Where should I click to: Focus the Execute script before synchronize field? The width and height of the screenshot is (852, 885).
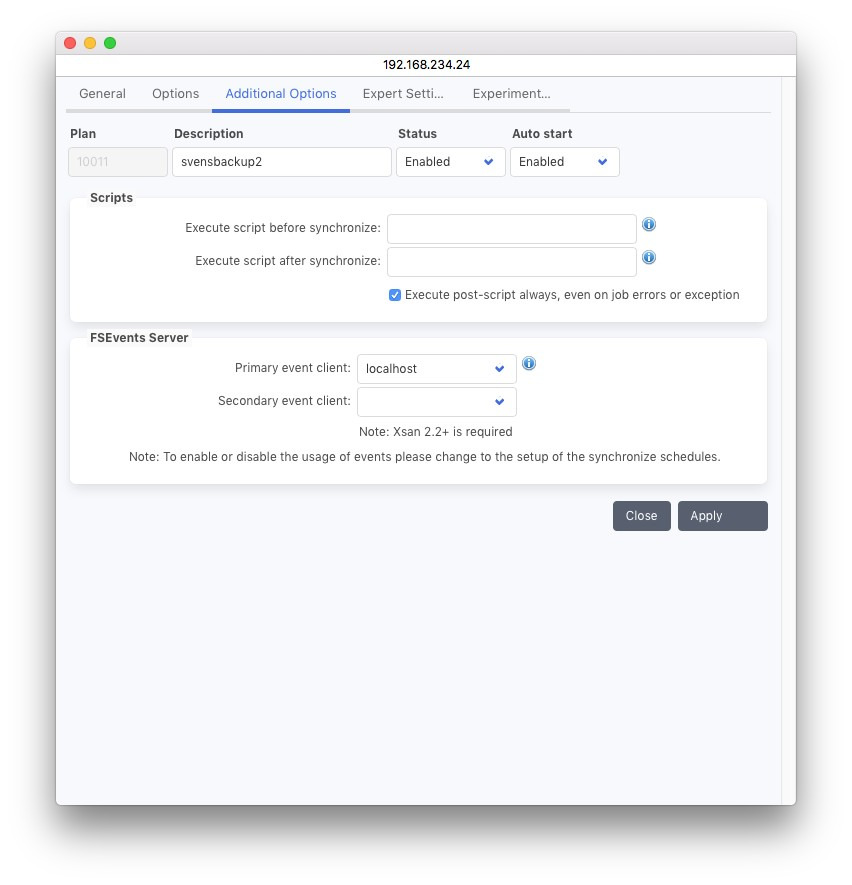pos(511,229)
